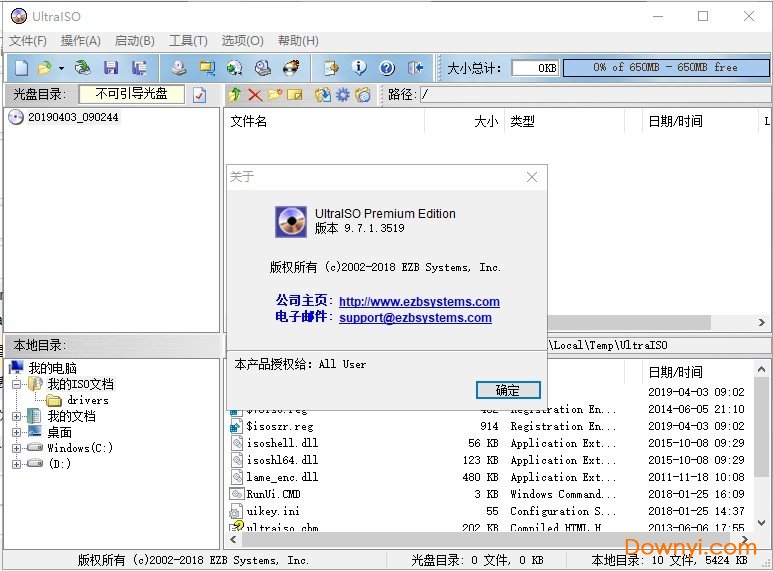Click 确定 in the About dialog
Viewport: 773px width, 571px height.
(508, 390)
